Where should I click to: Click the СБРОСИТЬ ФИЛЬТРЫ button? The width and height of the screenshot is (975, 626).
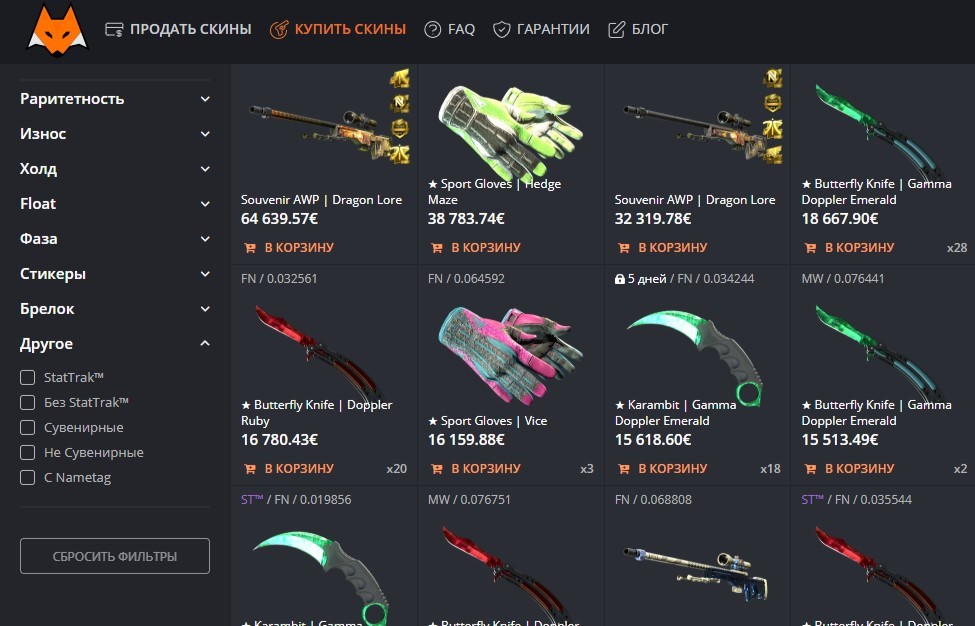click(x=115, y=556)
